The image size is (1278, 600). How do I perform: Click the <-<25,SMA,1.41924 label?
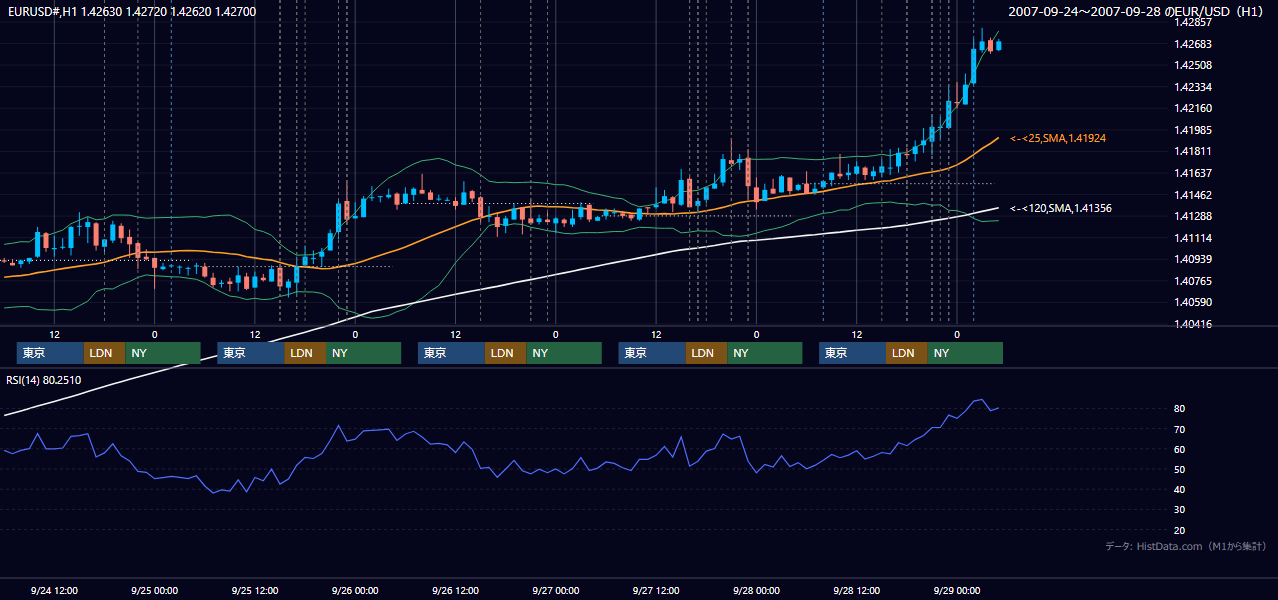click(1058, 138)
